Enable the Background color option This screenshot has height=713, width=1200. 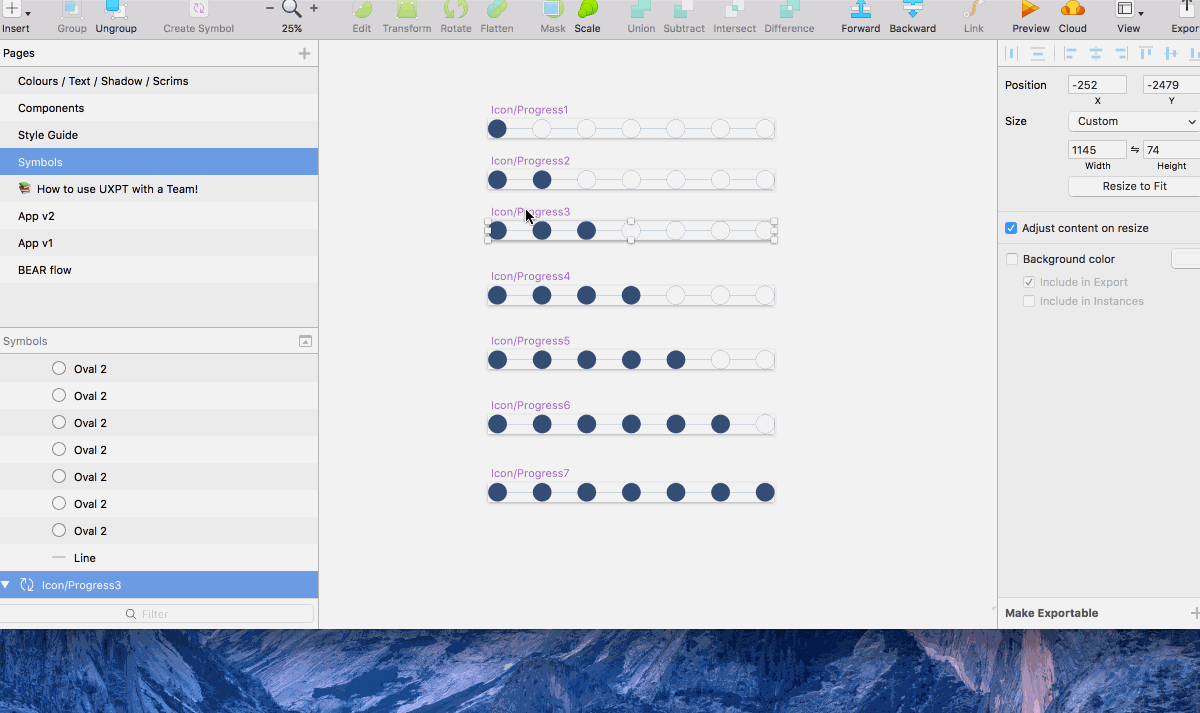[x=1012, y=259]
